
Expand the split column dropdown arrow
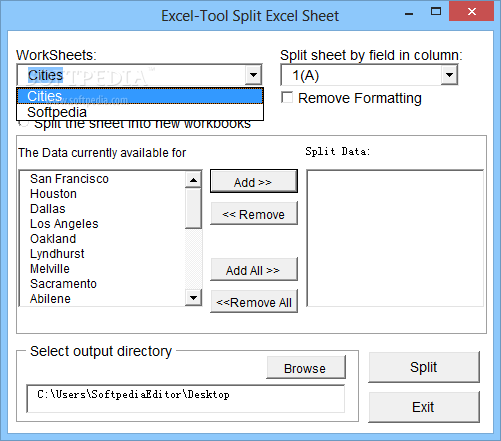coord(449,75)
